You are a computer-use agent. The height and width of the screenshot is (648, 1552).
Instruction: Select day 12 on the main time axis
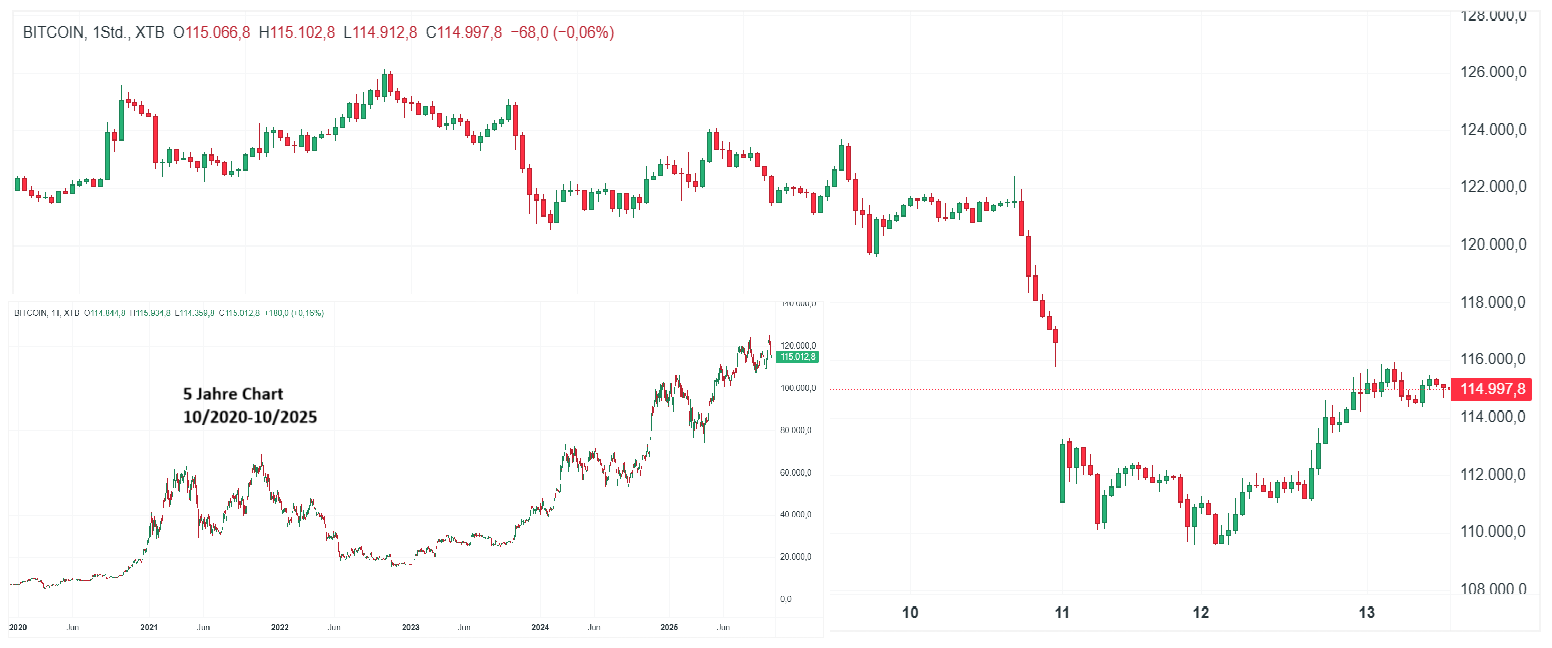tap(1200, 612)
